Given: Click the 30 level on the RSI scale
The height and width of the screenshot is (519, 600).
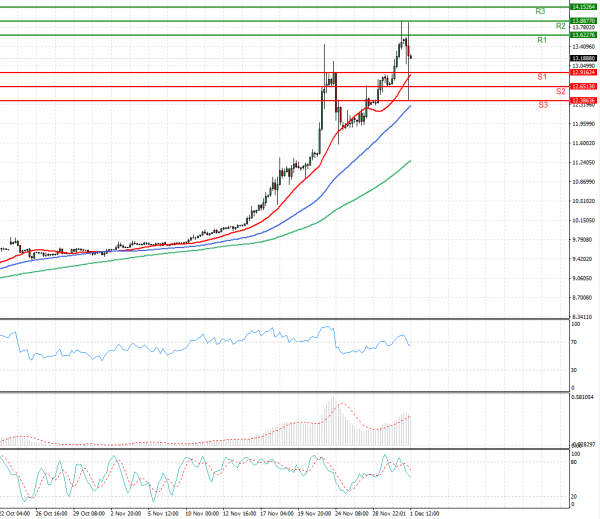Looking at the screenshot, I should [x=574, y=370].
